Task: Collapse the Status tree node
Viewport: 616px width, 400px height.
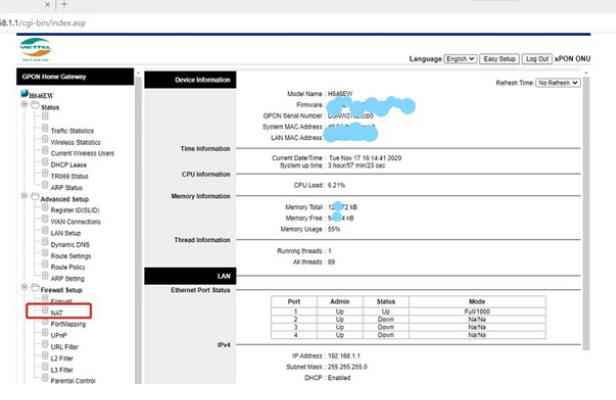Action: (x=24, y=106)
